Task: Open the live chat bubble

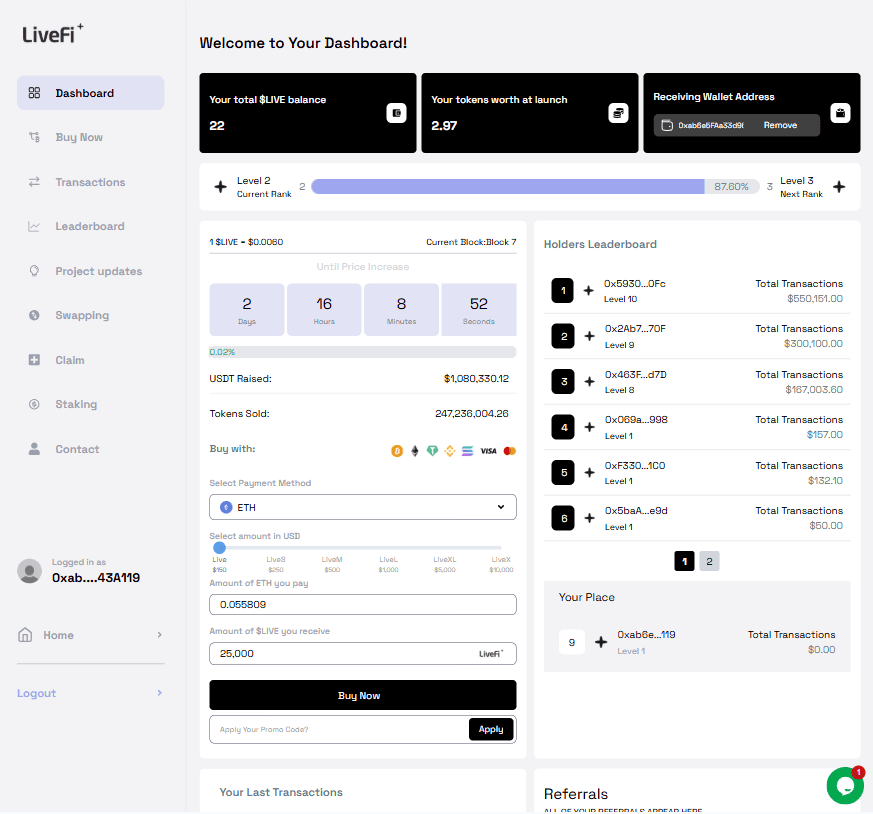Action: click(x=845, y=786)
